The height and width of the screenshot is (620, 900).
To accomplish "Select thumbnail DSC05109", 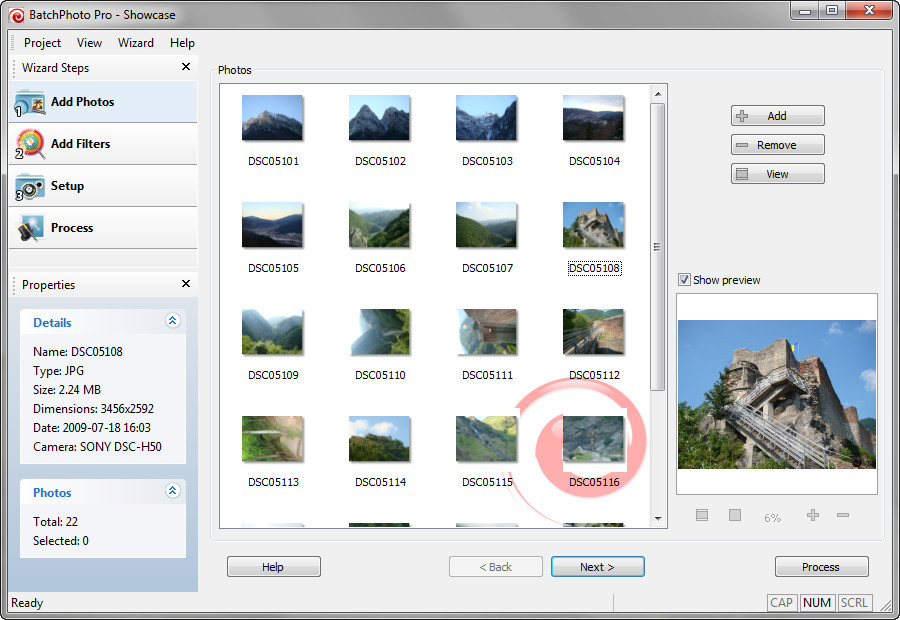I will tap(273, 332).
